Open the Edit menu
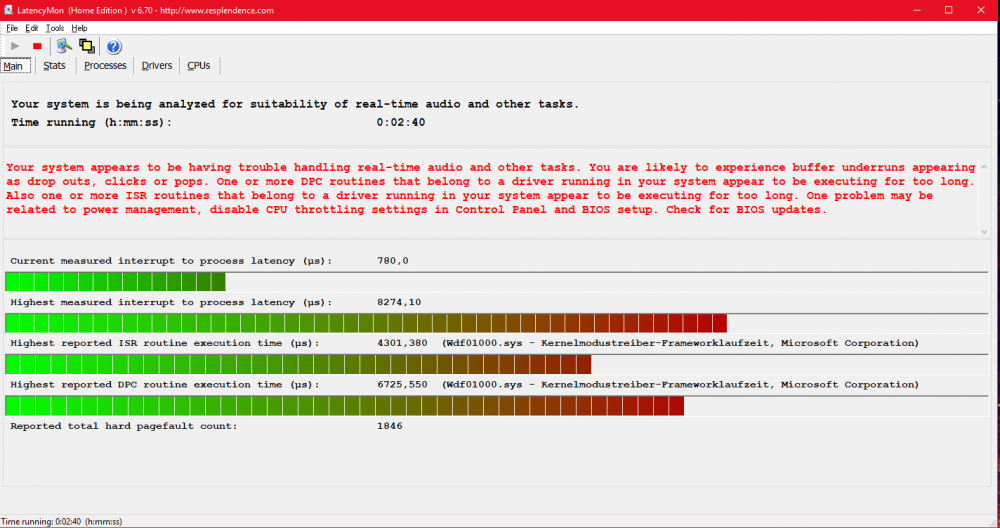1000x528 pixels. click(x=32, y=28)
